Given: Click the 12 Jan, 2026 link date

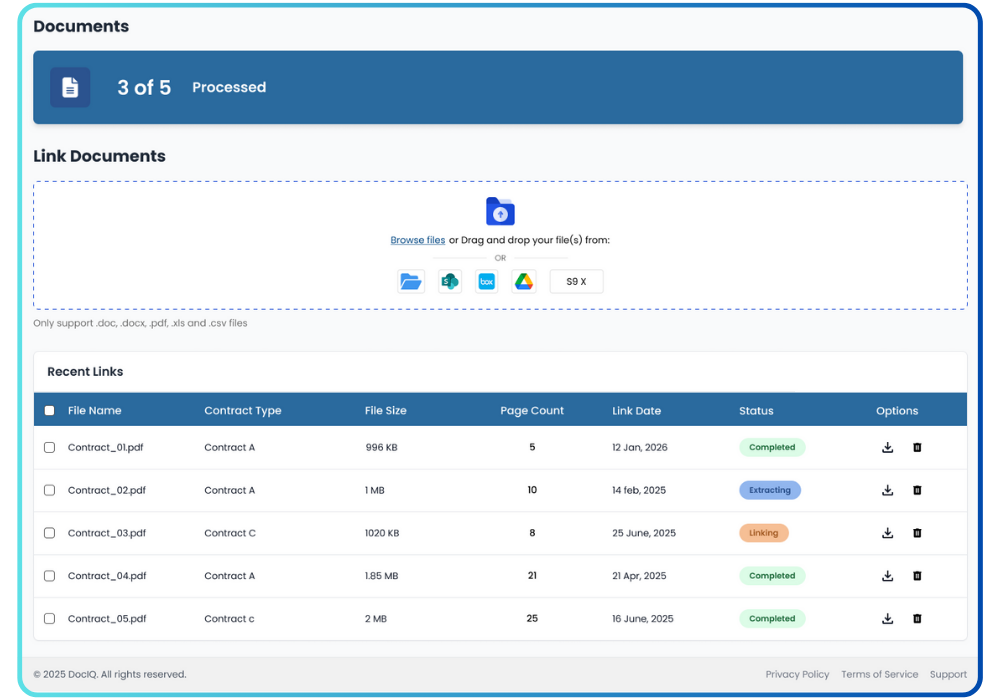Looking at the screenshot, I should (640, 448).
